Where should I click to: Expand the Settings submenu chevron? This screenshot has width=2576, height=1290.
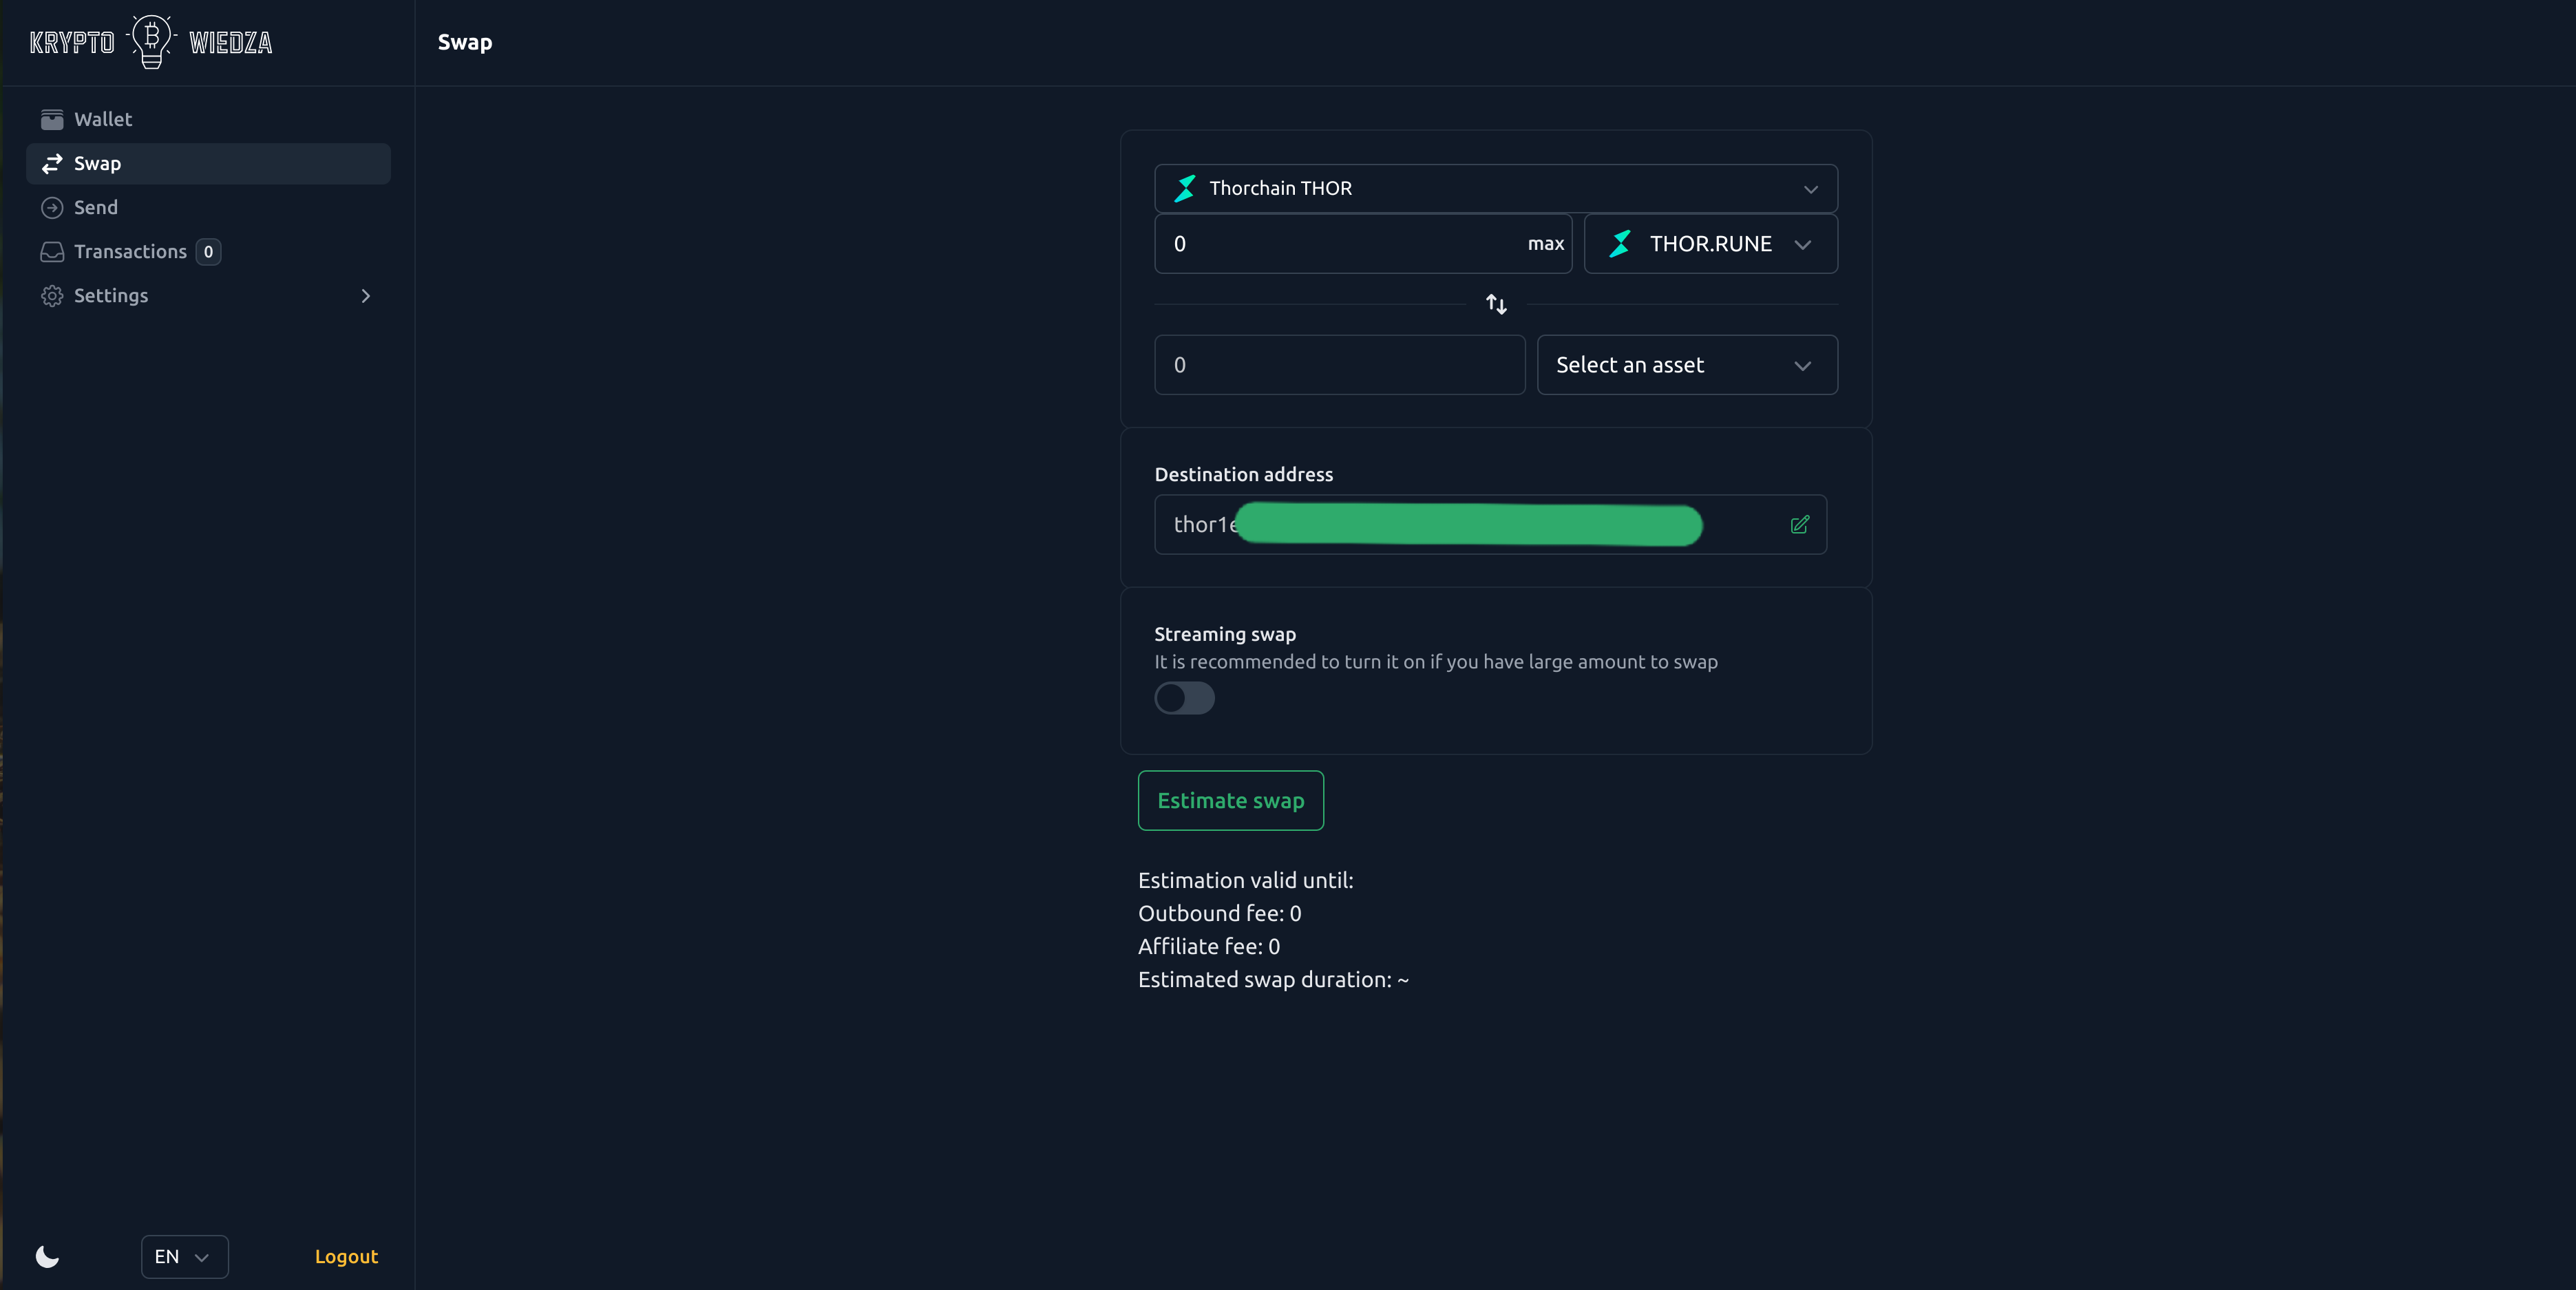coord(365,295)
